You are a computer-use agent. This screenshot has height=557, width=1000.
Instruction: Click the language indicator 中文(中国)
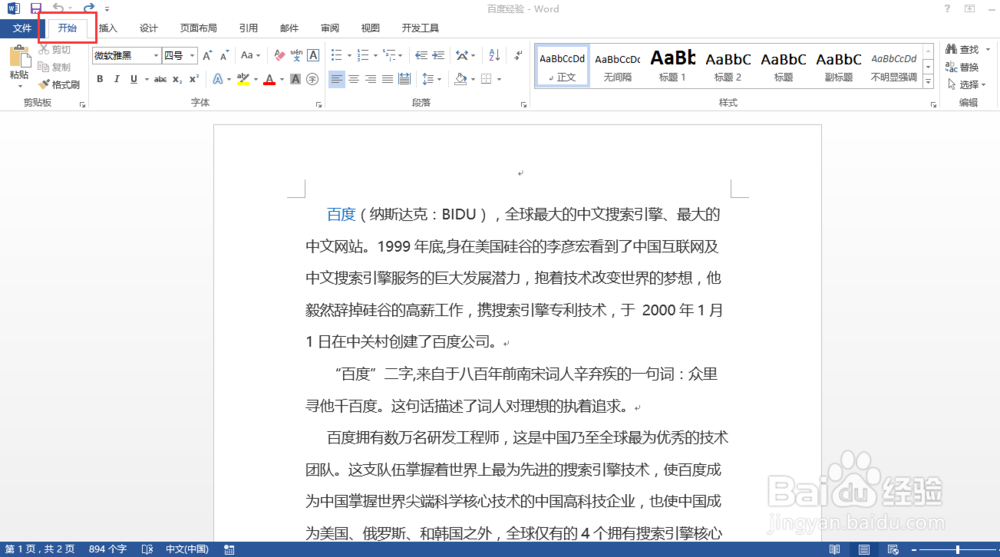tap(187, 549)
